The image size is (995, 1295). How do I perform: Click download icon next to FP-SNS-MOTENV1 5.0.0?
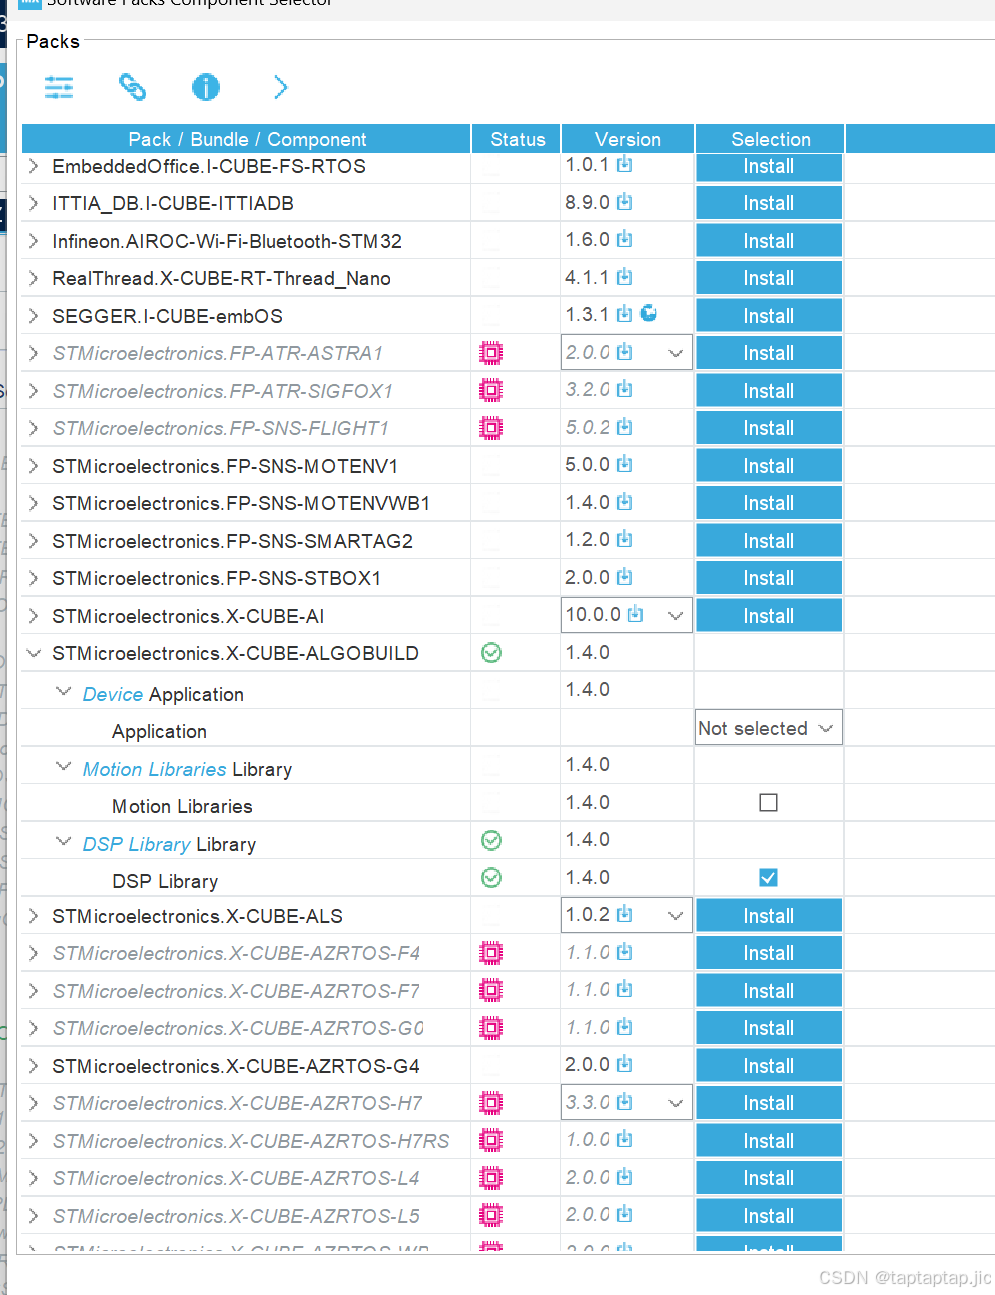(625, 464)
